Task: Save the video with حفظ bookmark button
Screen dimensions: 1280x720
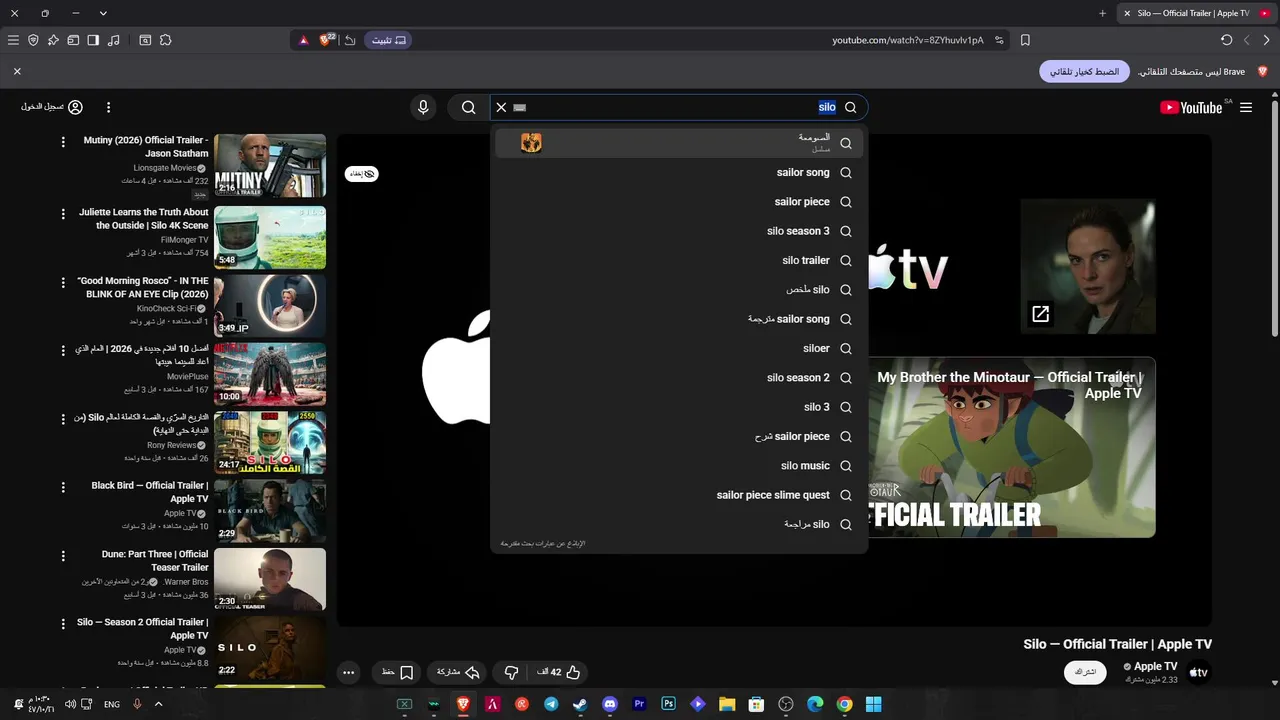Action: (x=397, y=672)
